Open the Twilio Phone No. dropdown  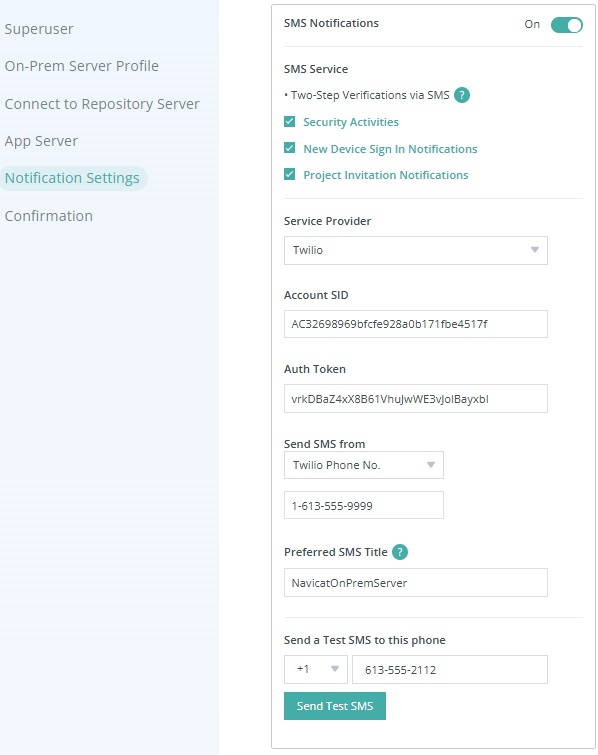click(x=364, y=465)
